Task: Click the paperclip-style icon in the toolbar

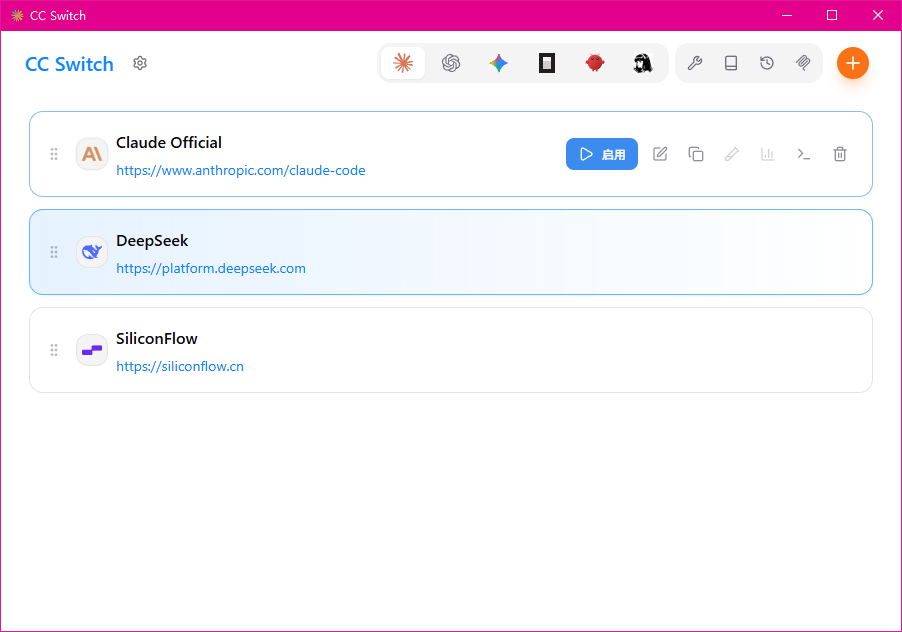Action: 803,63
